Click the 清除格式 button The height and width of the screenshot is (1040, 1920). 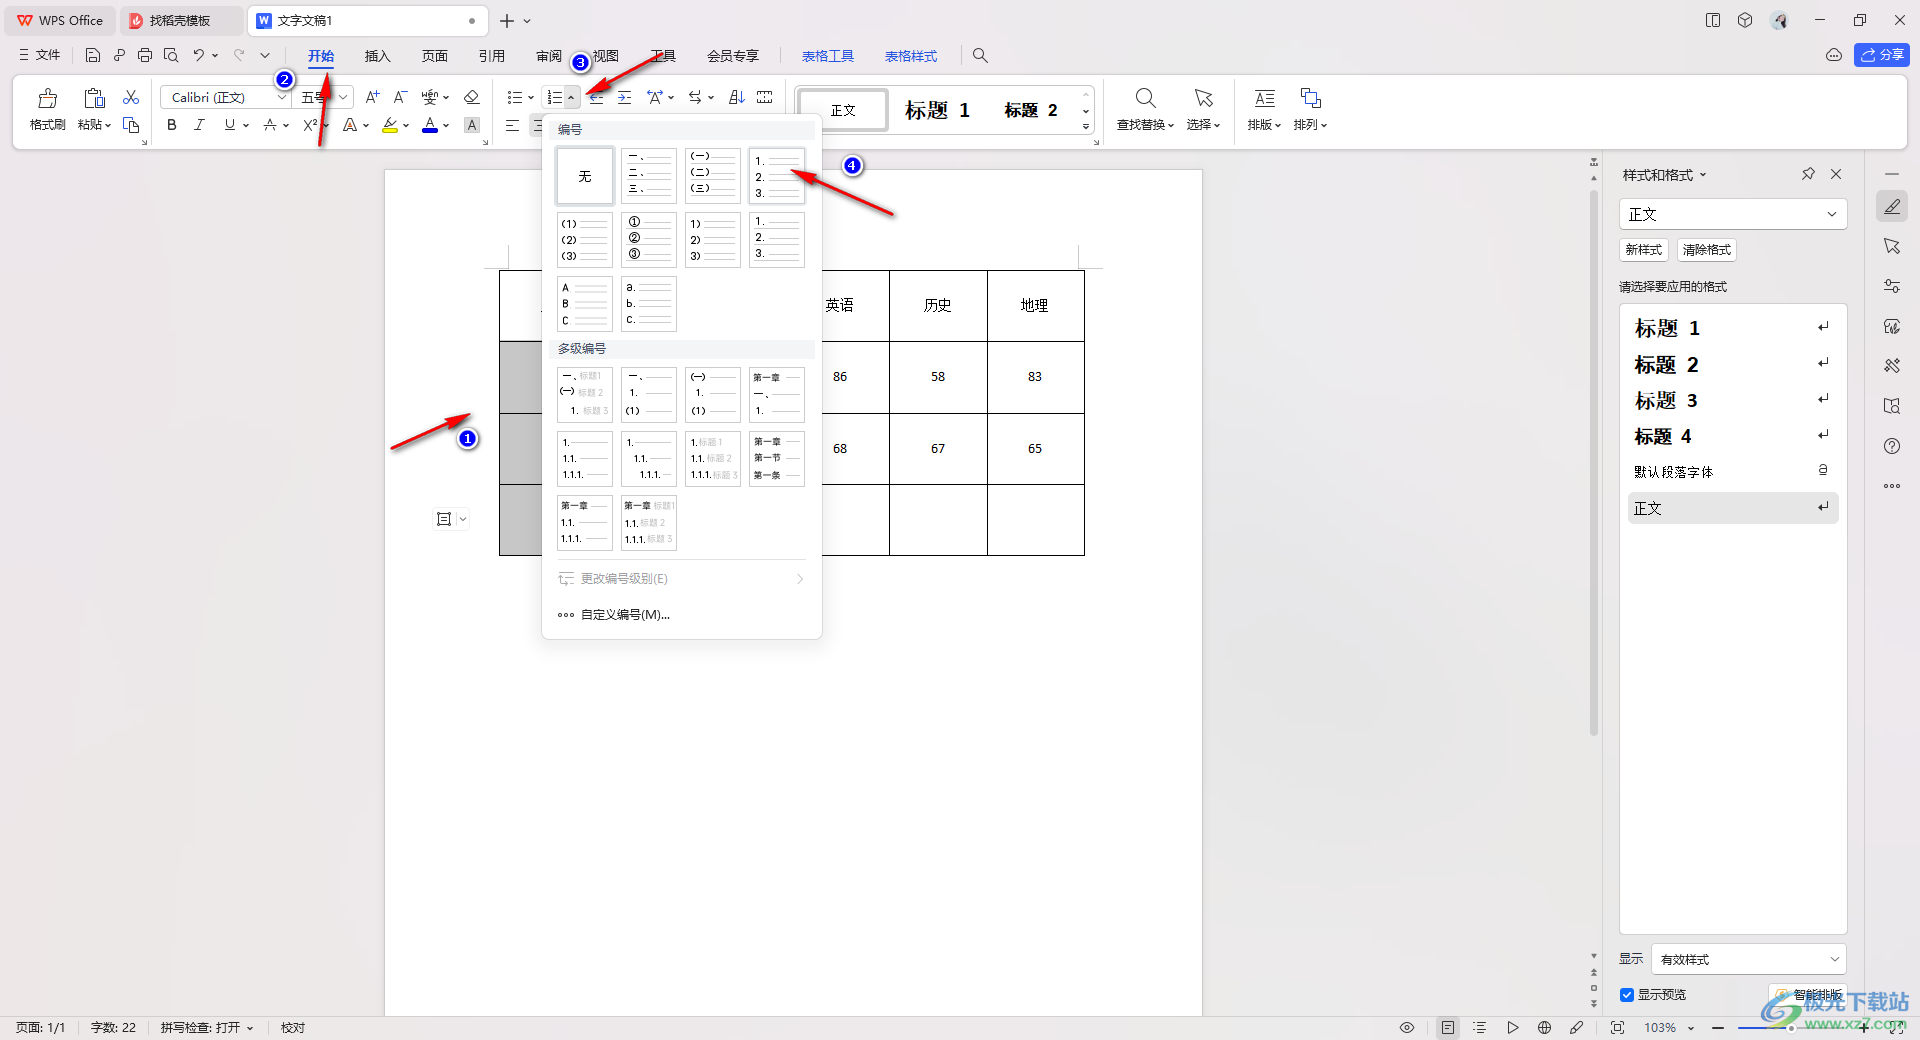(1706, 250)
